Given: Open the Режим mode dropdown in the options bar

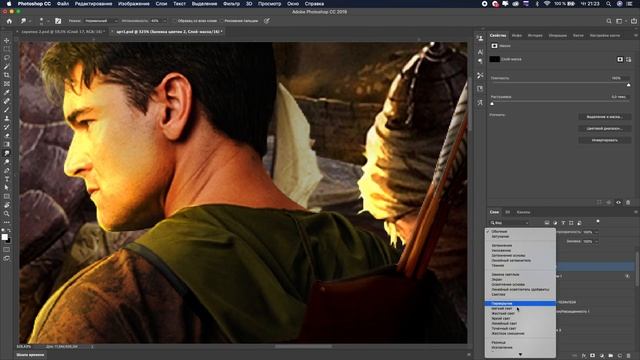Looking at the screenshot, I should [x=102, y=21].
